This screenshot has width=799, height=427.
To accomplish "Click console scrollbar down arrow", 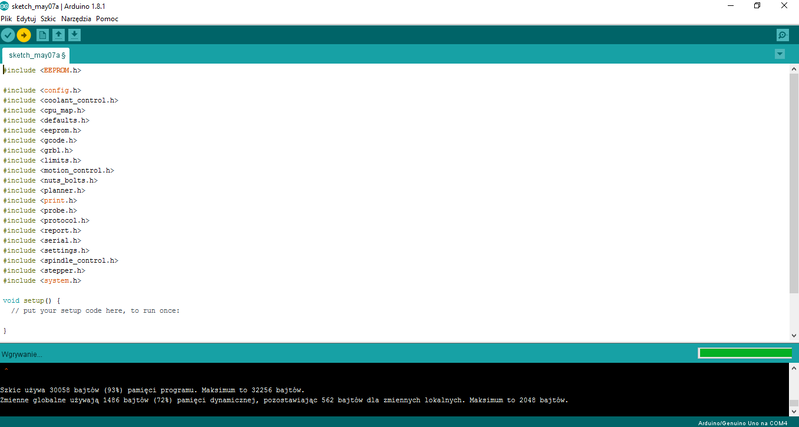I will point(794,411).
